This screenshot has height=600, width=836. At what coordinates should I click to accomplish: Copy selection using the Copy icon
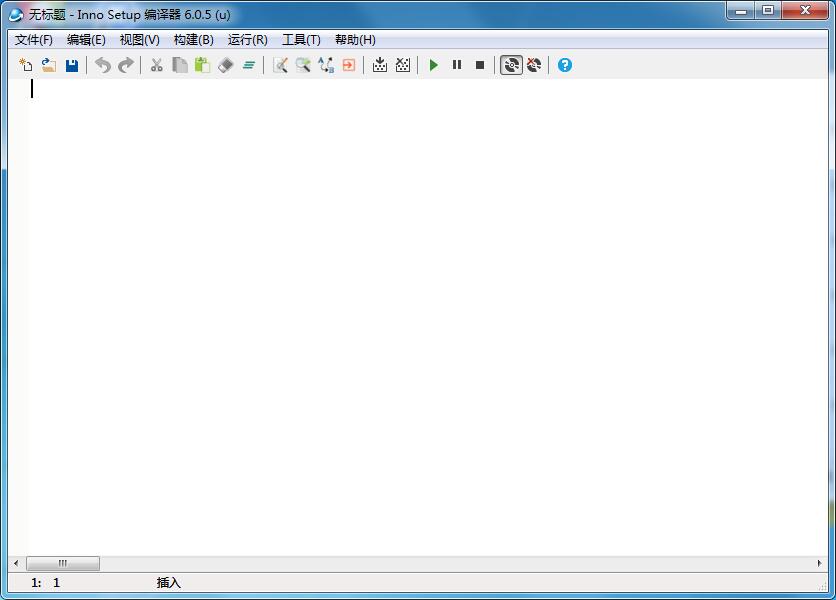coord(180,65)
